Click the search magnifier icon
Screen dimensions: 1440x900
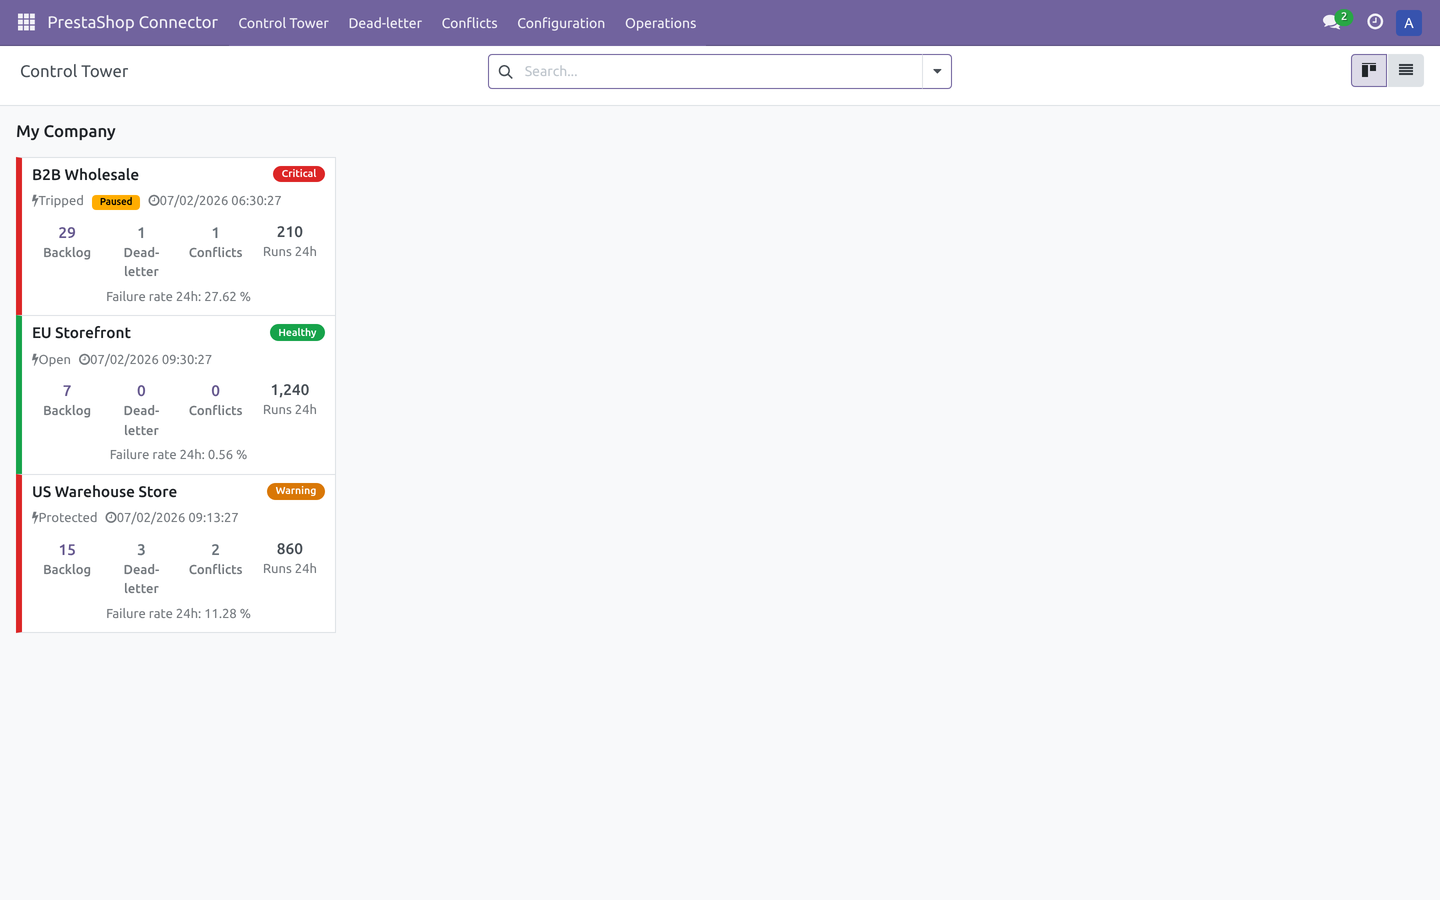click(x=506, y=72)
